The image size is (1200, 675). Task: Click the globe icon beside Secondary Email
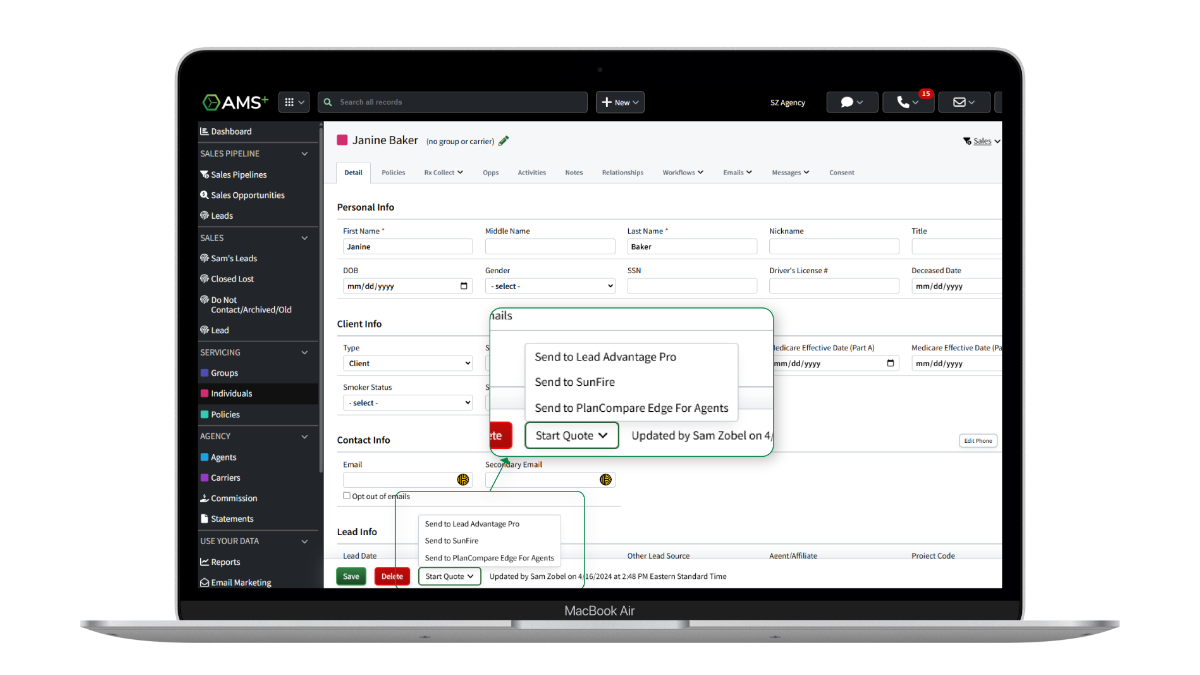(606, 479)
